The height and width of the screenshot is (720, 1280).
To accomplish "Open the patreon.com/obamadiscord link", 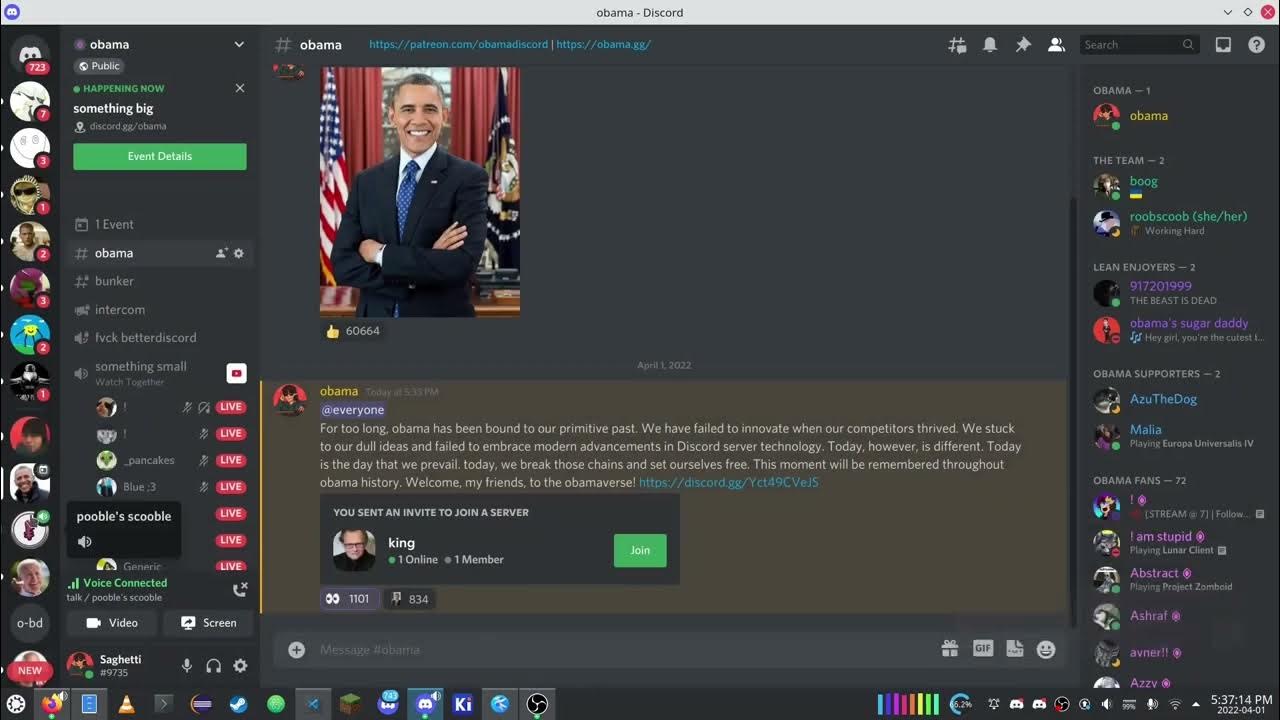I will click(x=458, y=45).
